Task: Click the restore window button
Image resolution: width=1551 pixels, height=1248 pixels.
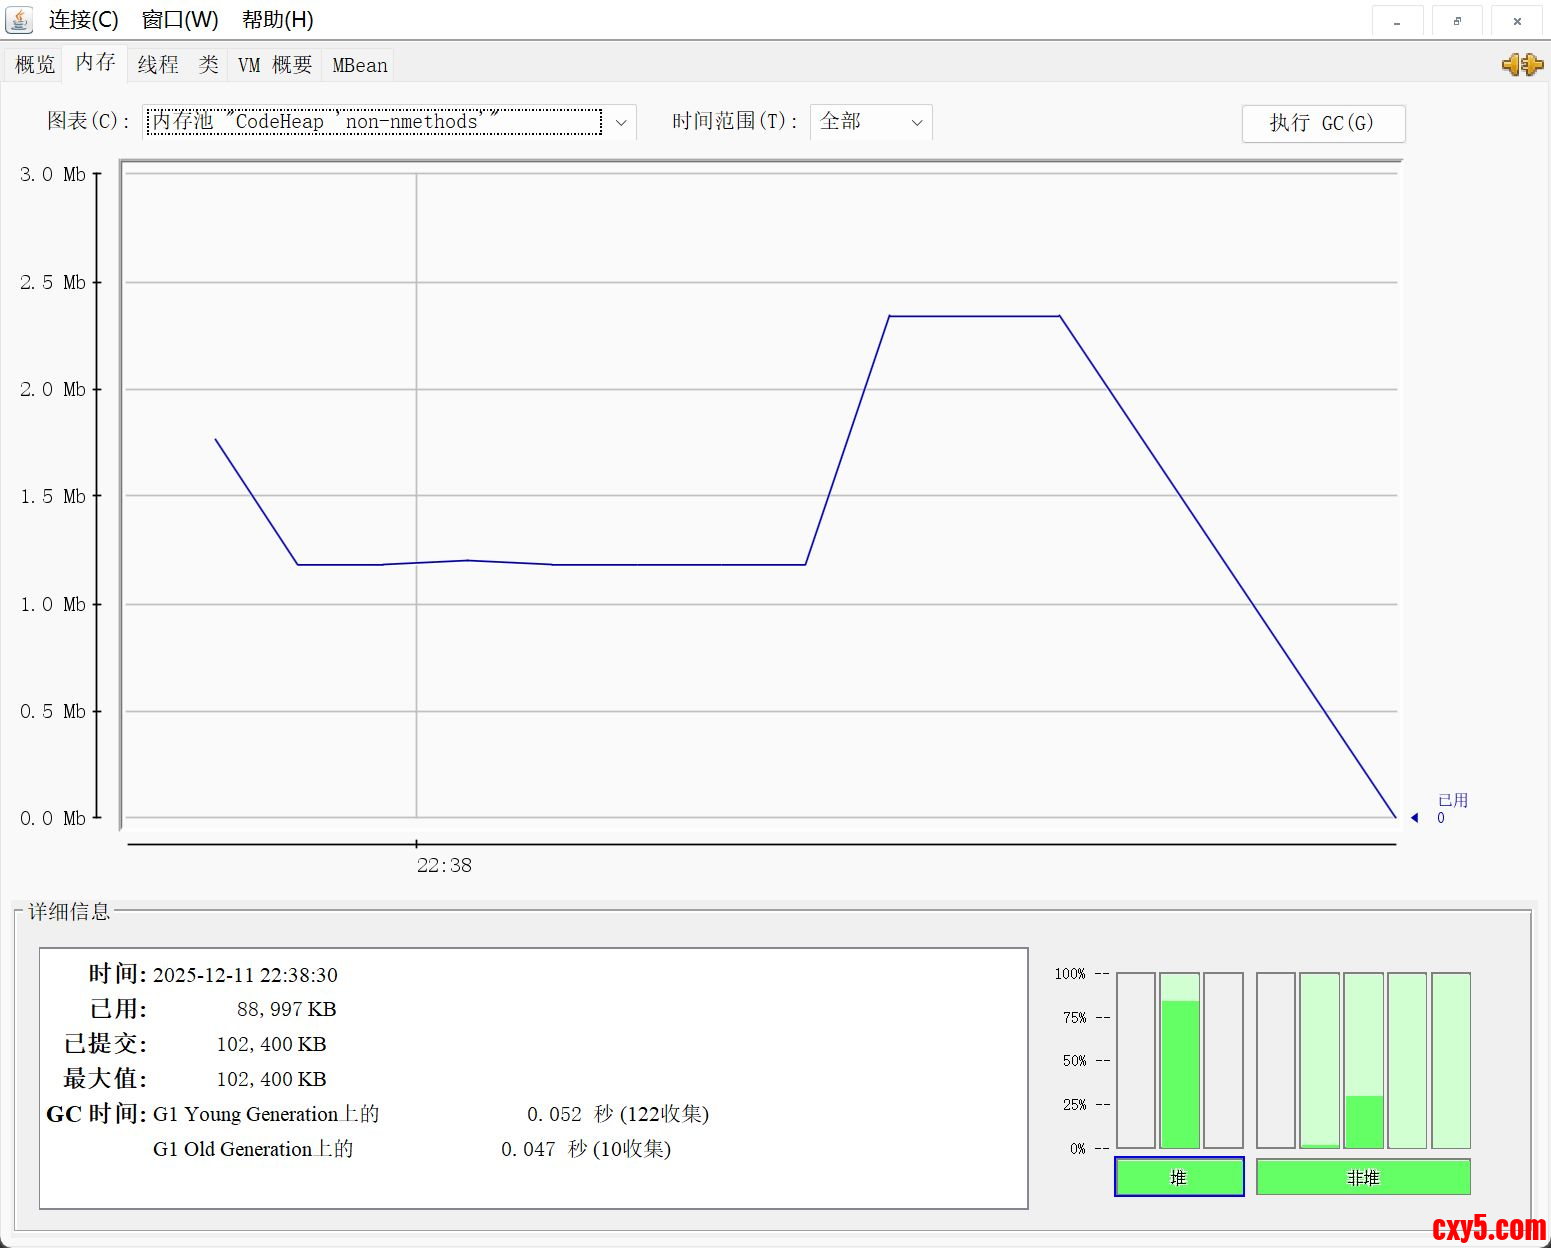Action: (1457, 21)
